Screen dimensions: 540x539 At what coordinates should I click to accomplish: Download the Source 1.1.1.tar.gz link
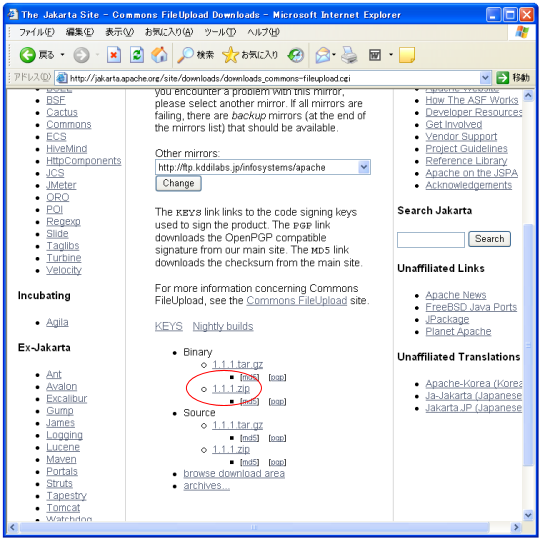pos(238,425)
